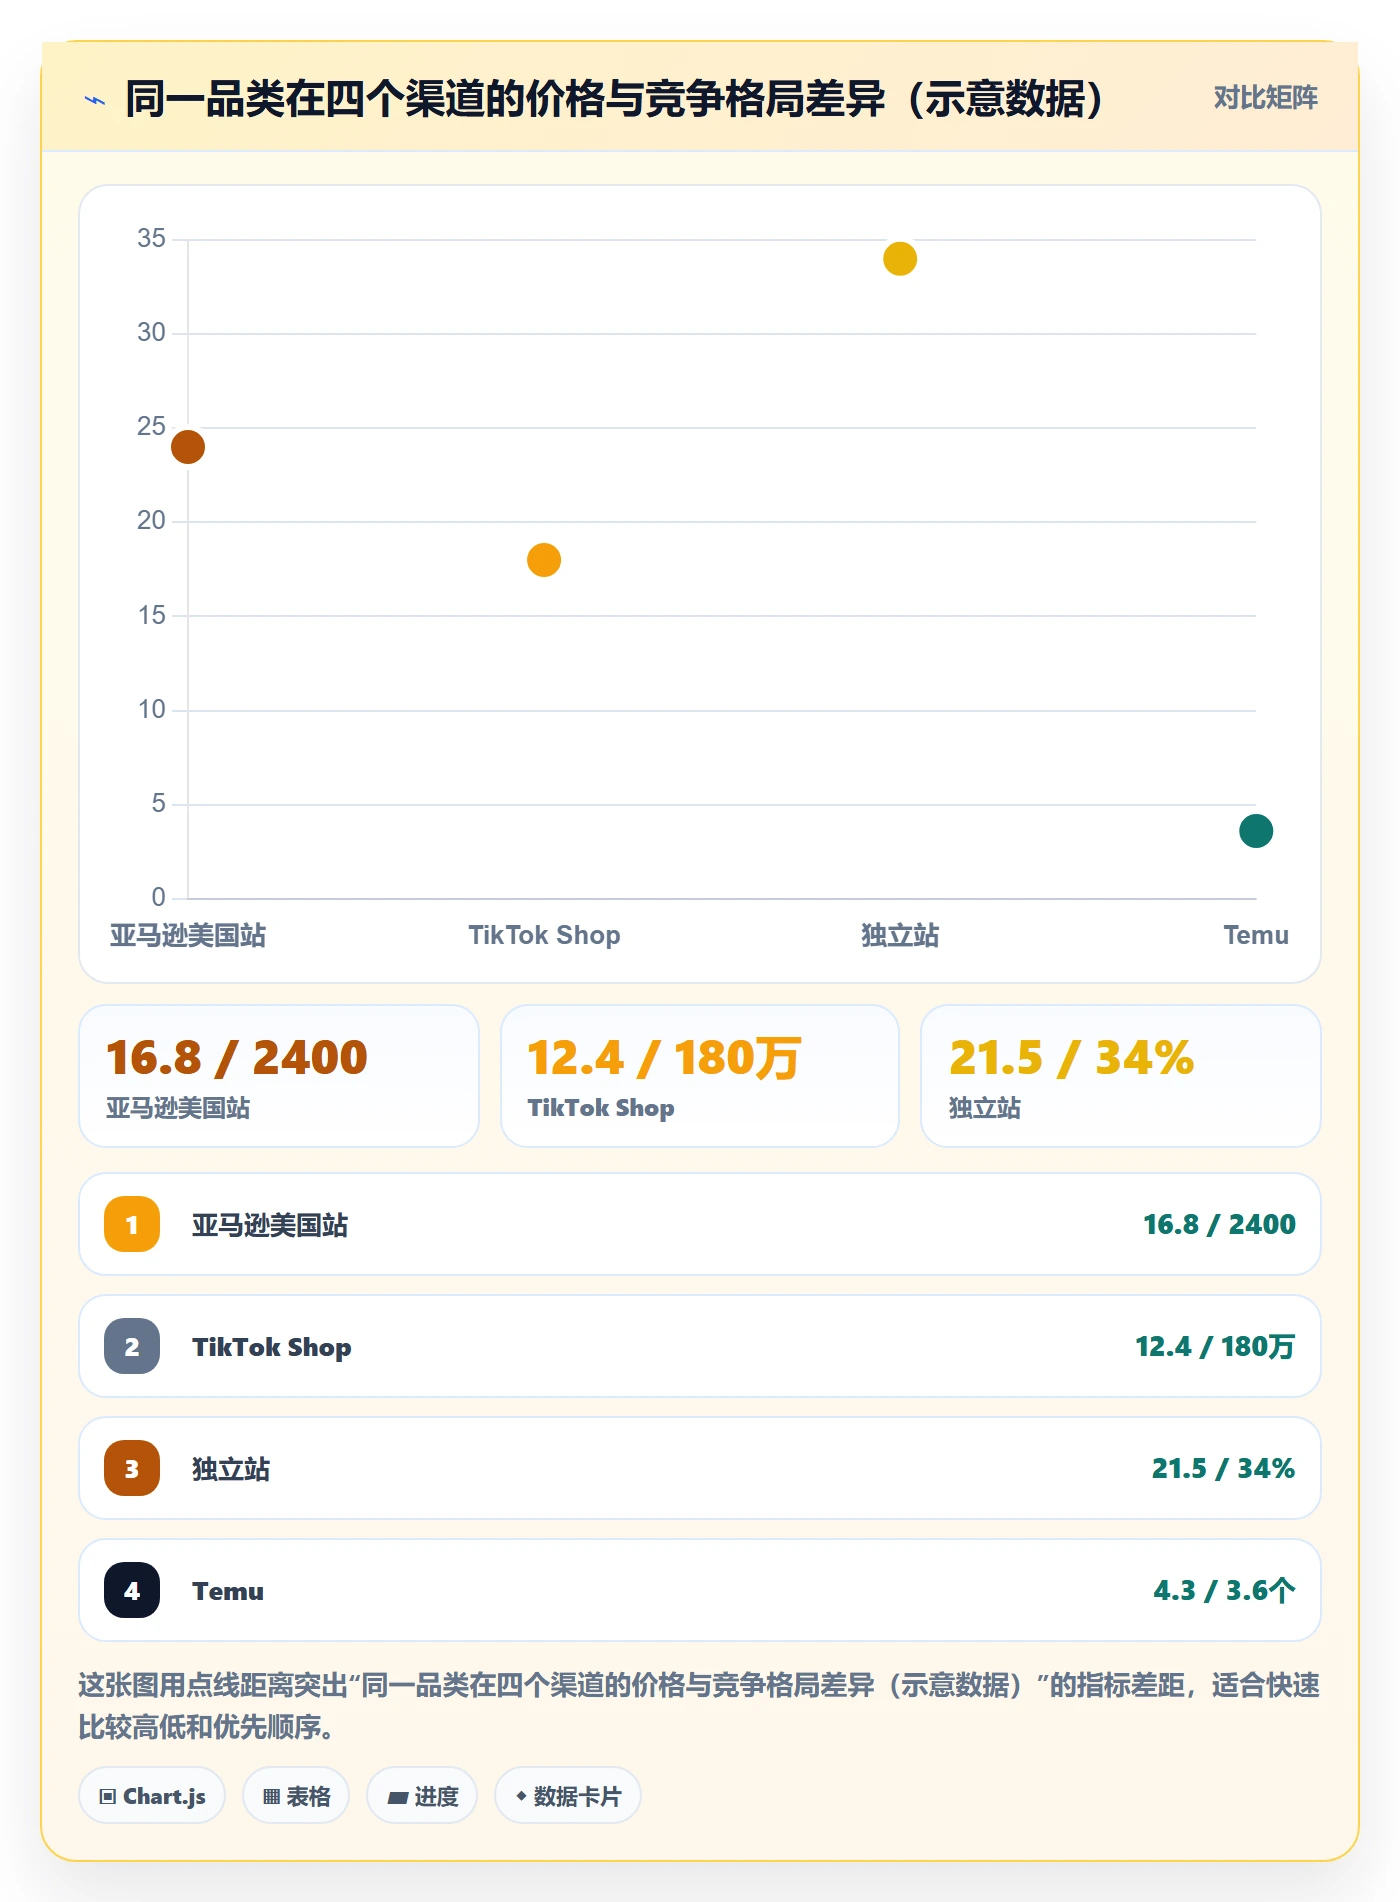Click the TikTok Shop x-axis label
The image size is (1400, 1902).
pos(544,936)
